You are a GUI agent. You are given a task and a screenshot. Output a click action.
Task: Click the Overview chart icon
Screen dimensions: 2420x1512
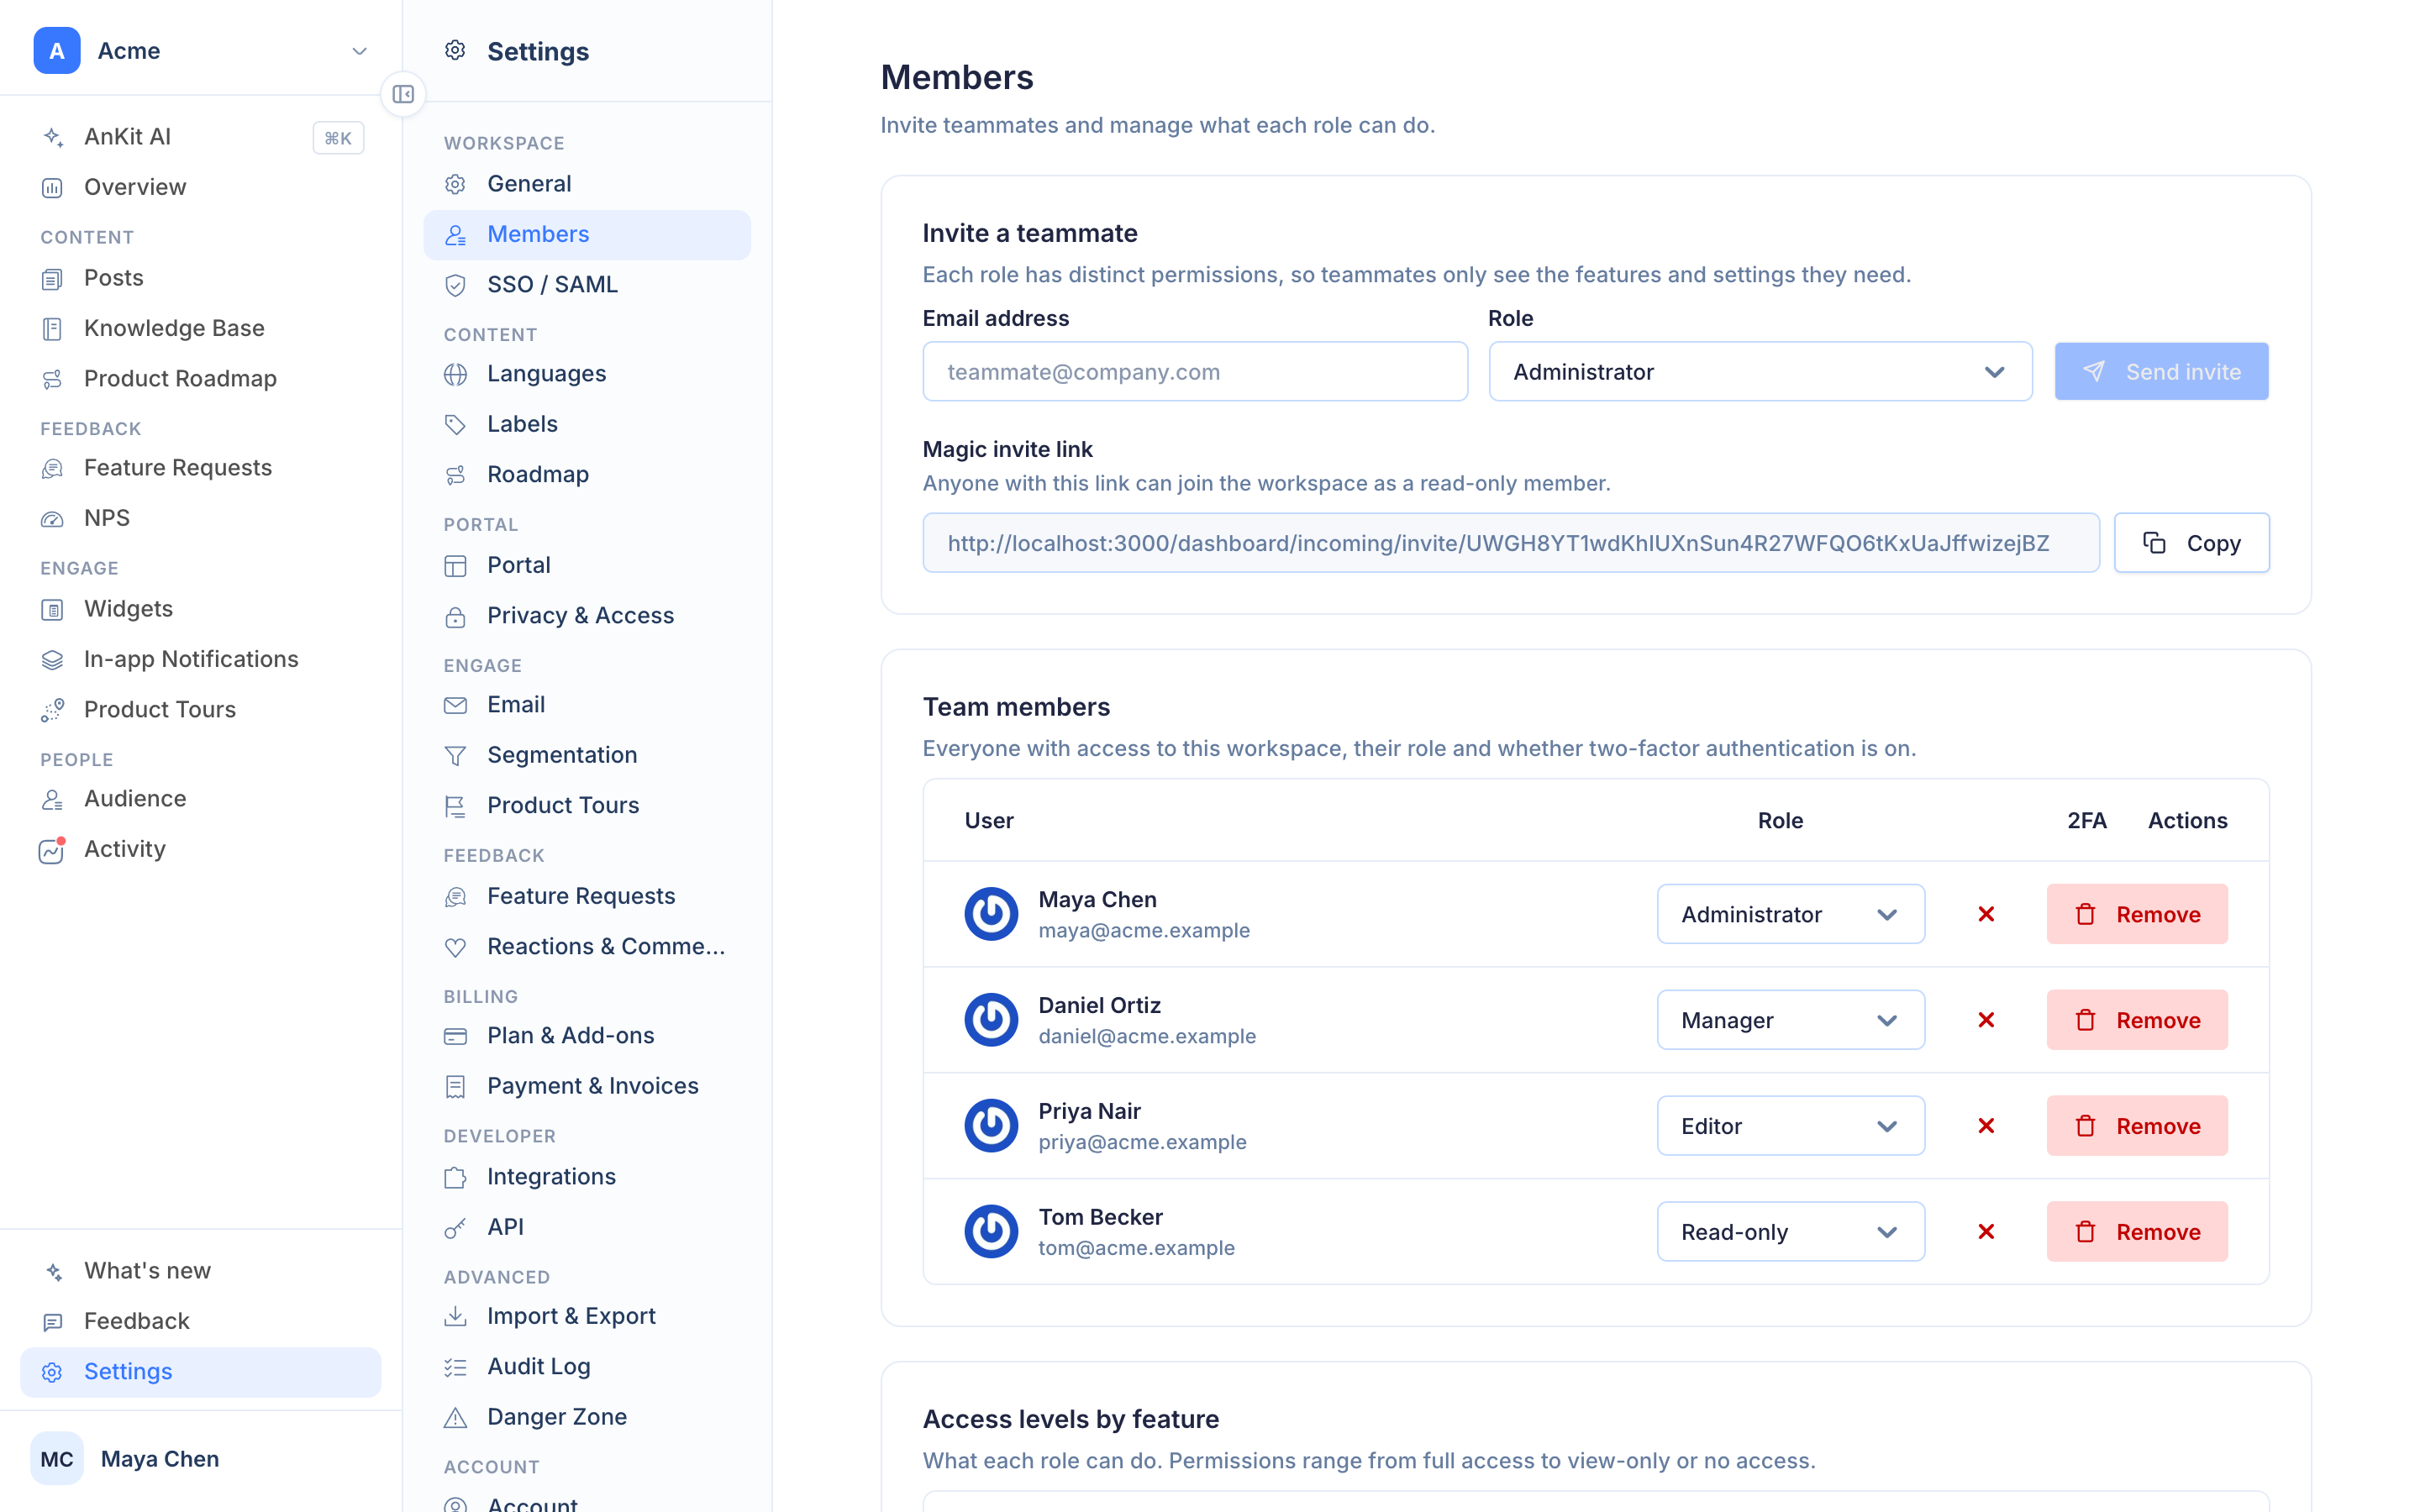[x=53, y=187]
